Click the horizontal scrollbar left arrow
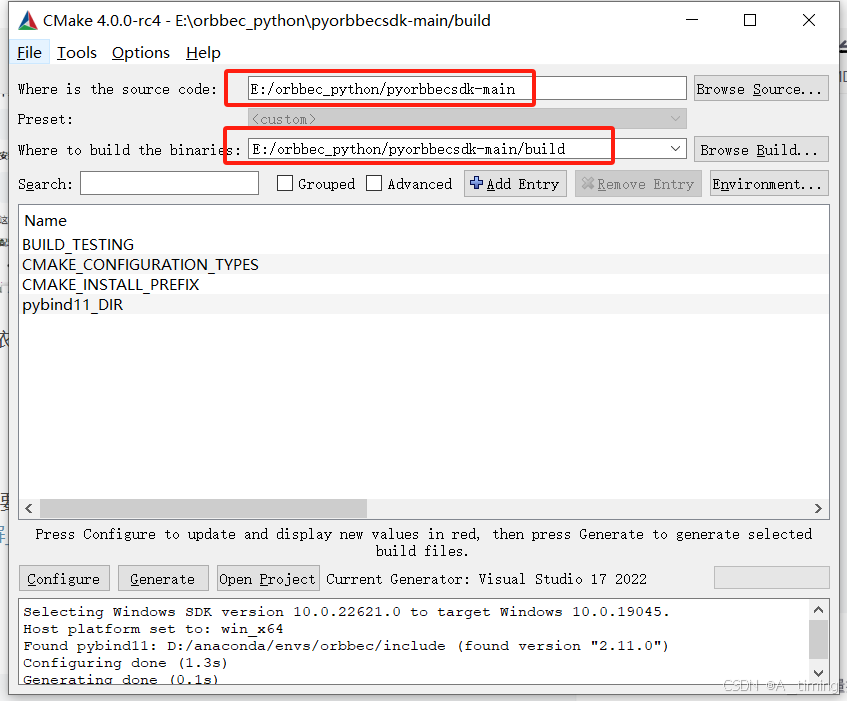Screen dimensions: 847x701 [x=29, y=508]
